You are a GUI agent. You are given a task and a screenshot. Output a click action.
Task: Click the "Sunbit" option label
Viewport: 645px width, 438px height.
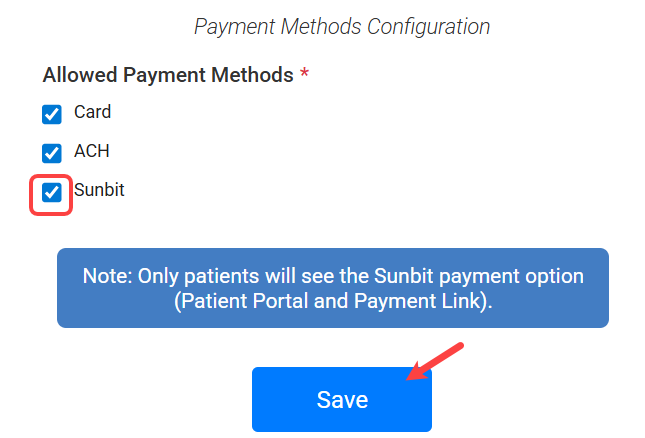point(99,189)
